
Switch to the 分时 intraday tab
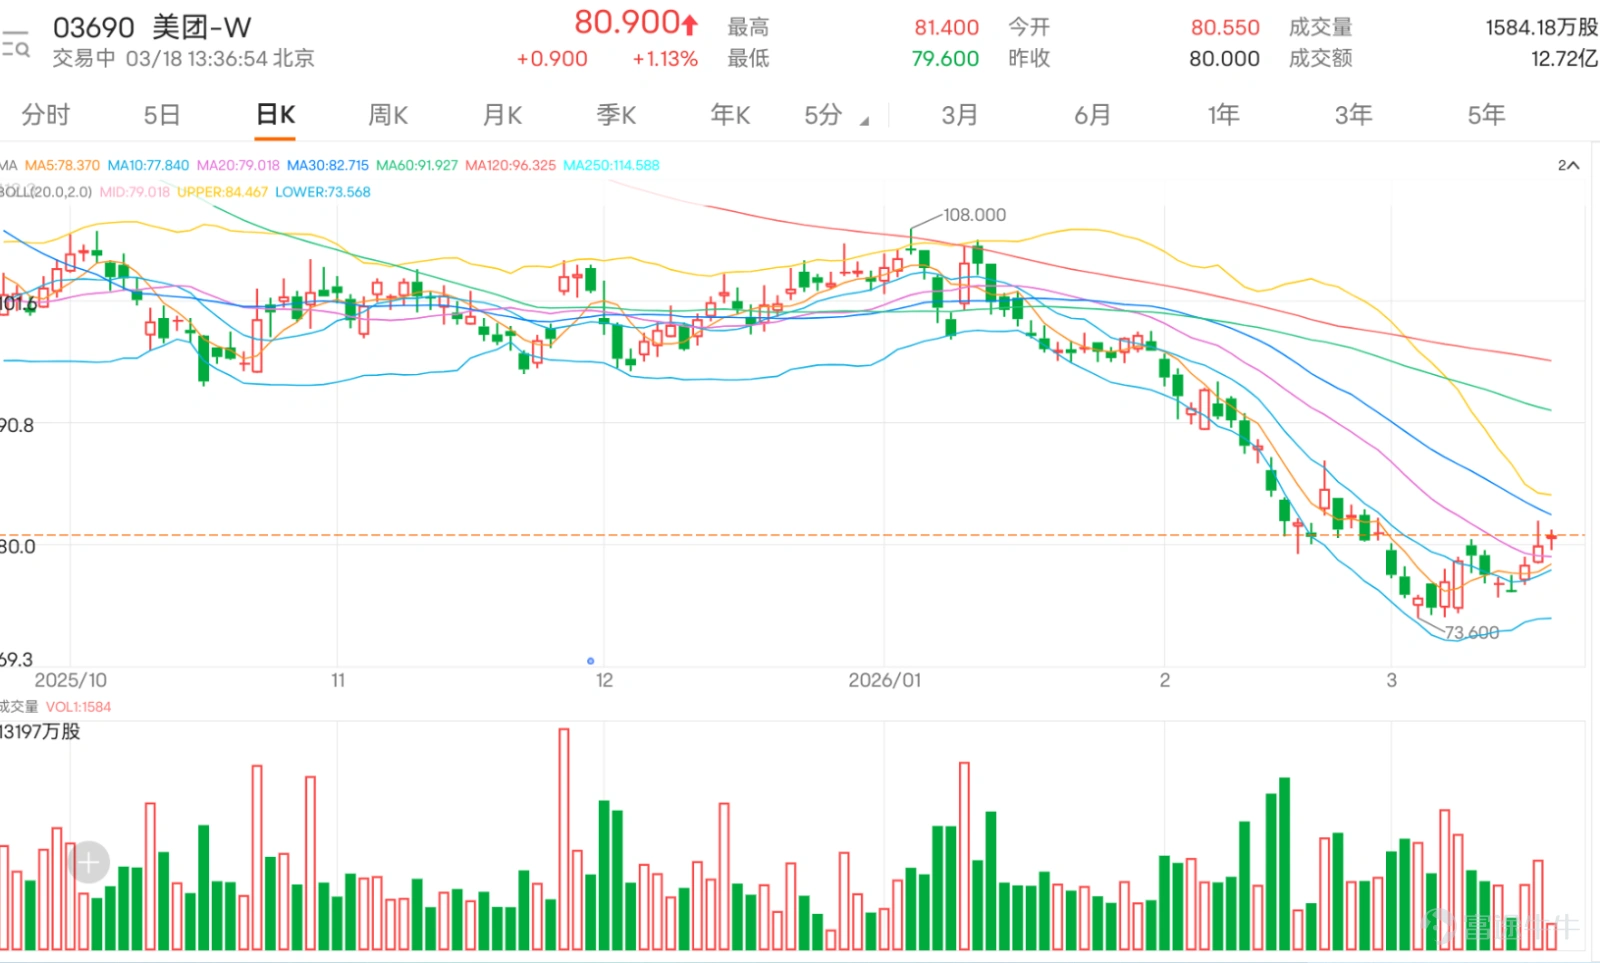pyautogui.click(x=46, y=115)
